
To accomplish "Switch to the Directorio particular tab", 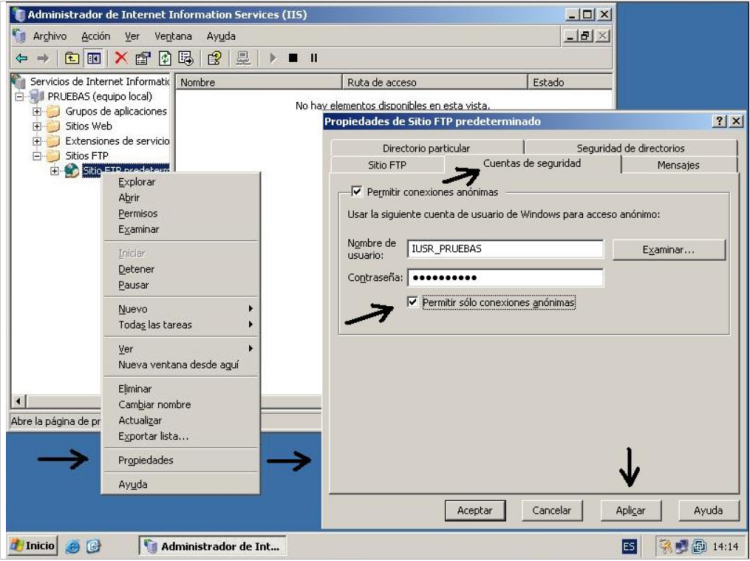I will (x=426, y=148).
